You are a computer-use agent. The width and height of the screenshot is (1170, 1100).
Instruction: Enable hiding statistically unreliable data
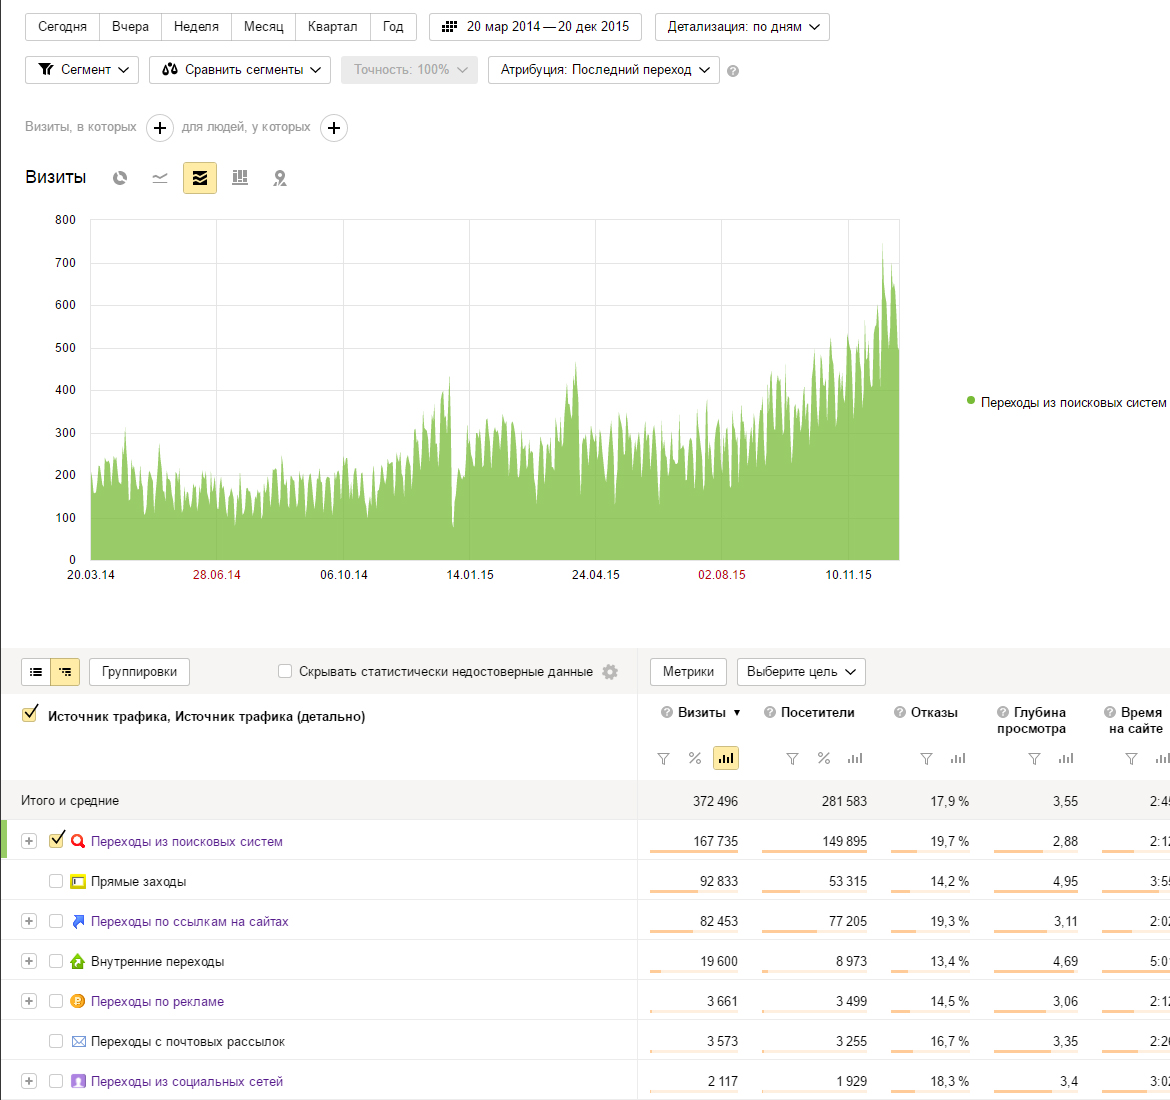[x=285, y=672]
